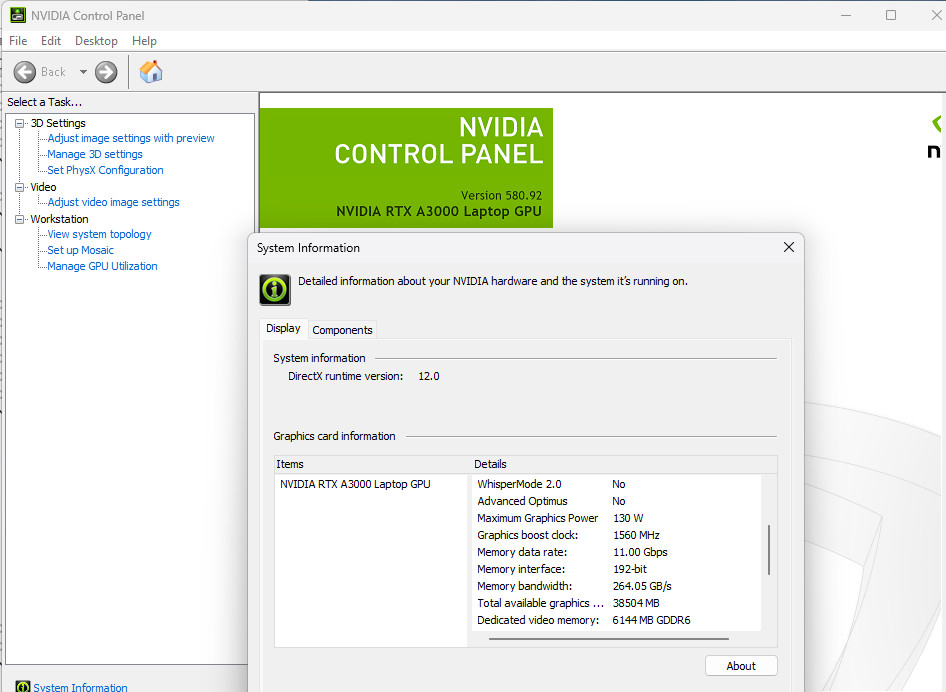Image resolution: width=946 pixels, height=692 pixels.
Task: Select the Advanced Optimus row
Action: coord(616,501)
